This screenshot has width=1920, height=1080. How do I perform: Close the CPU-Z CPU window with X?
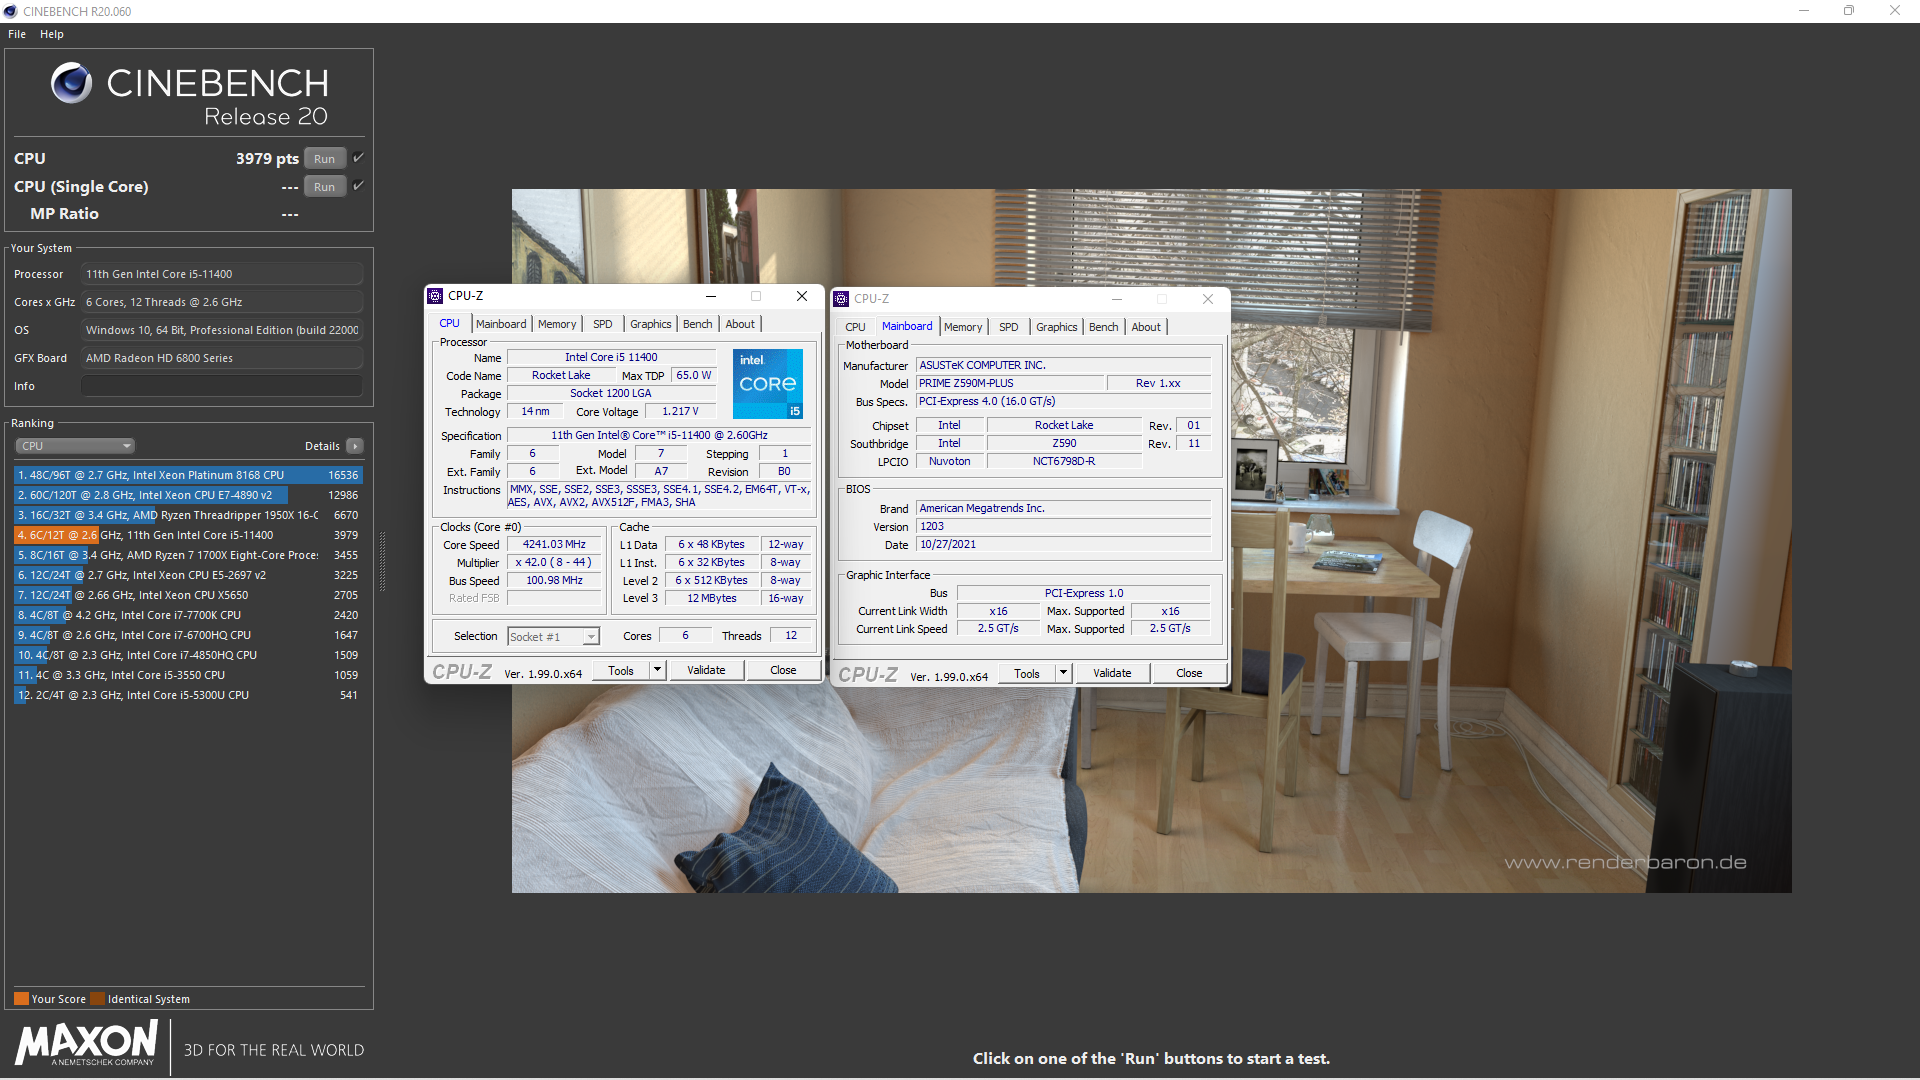802,296
